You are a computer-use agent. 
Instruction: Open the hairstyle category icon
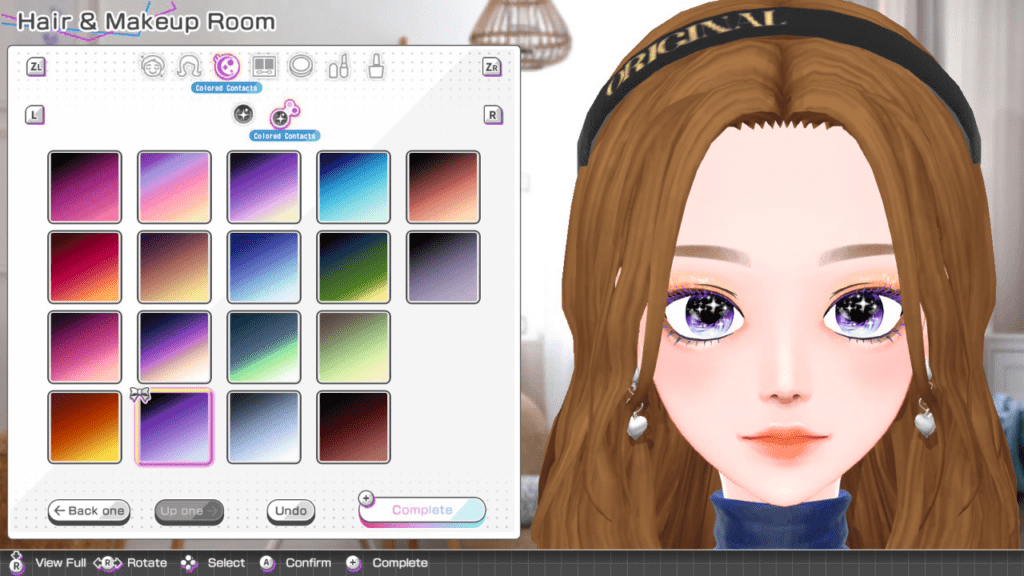pos(189,67)
